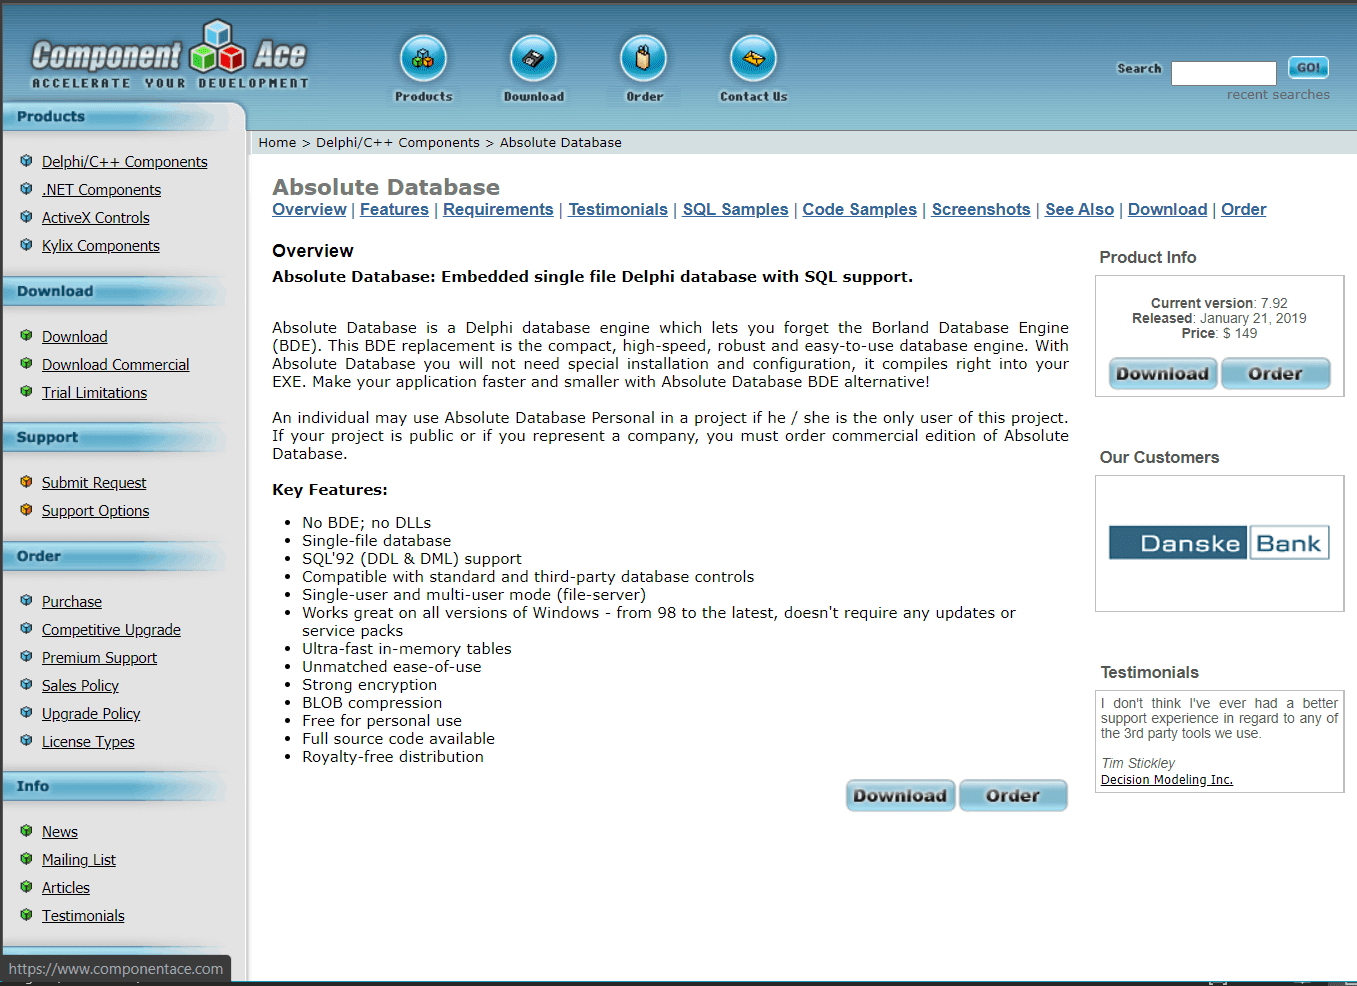View the SQL Samples section
1357x986 pixels.
pos(735,209)
